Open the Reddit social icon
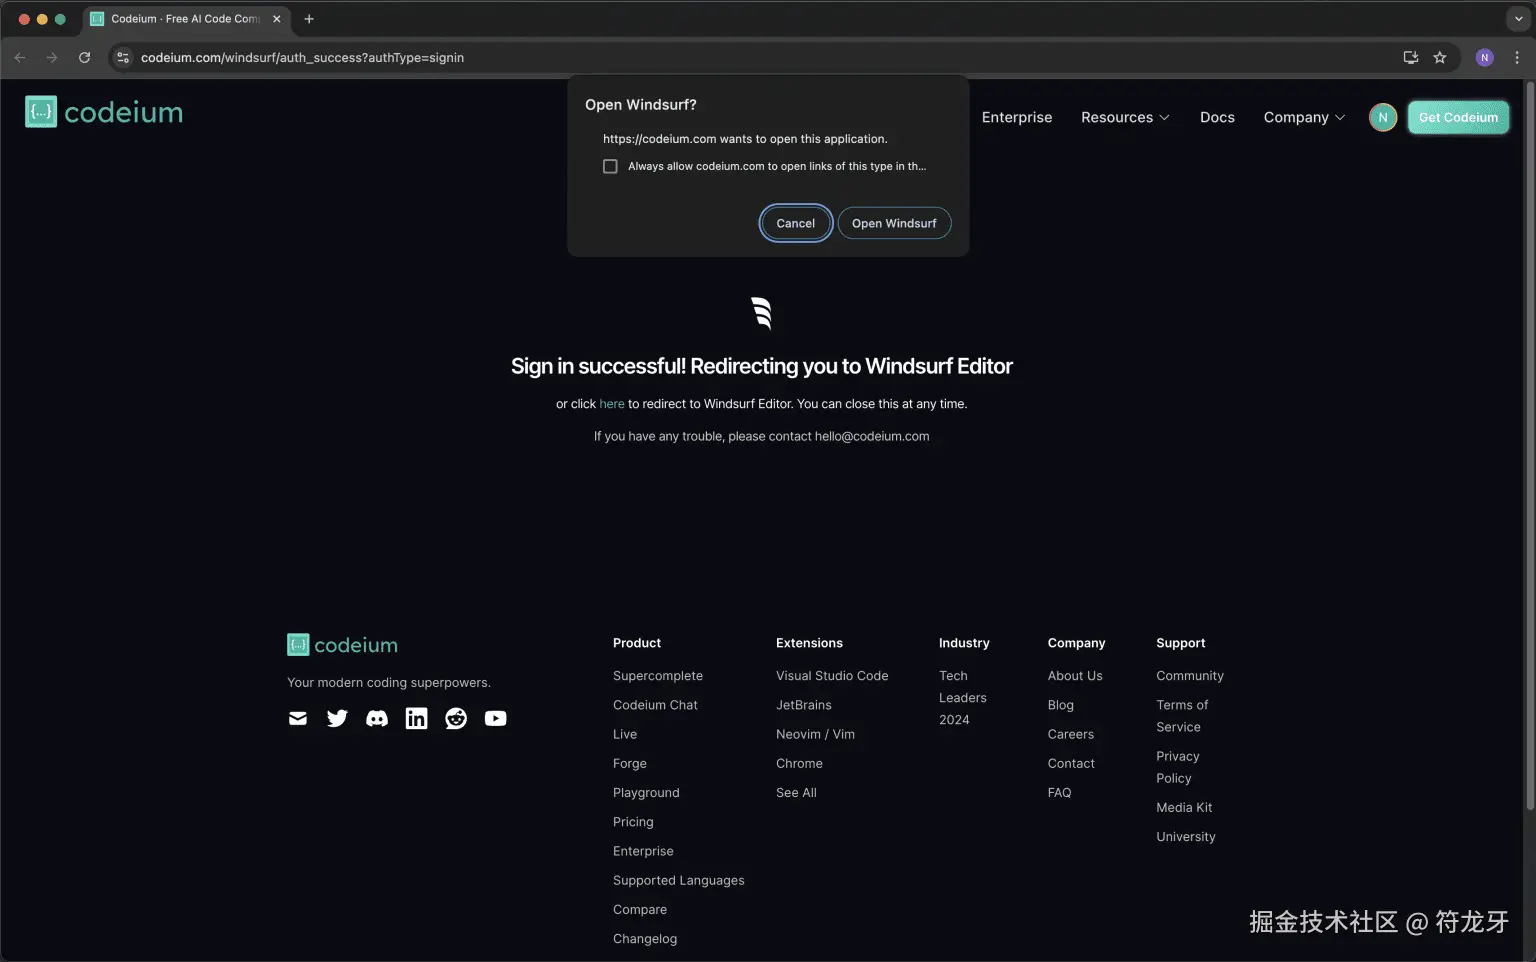 point(456,718)
